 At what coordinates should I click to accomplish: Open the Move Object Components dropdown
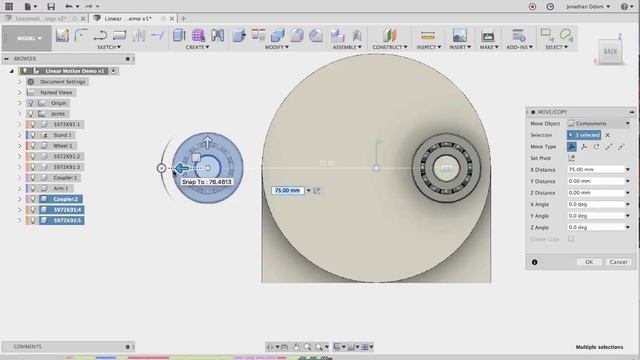tap(599, 123)
